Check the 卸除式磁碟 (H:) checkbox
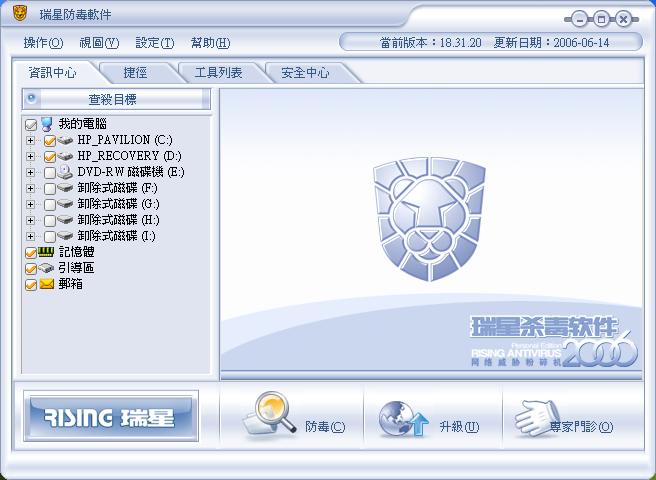The image size is (656, 480). click(50, 220)
